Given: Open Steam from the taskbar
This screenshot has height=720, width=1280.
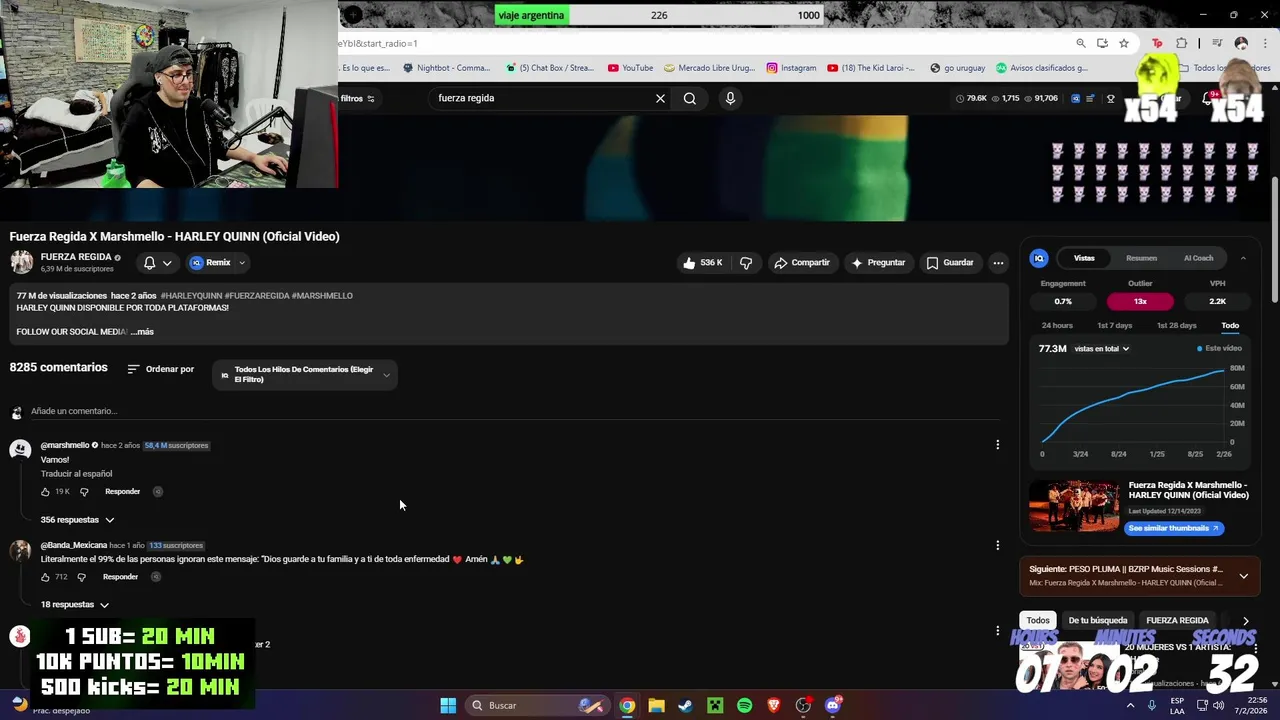Looking at the screenshot, I should coord(685,705).
